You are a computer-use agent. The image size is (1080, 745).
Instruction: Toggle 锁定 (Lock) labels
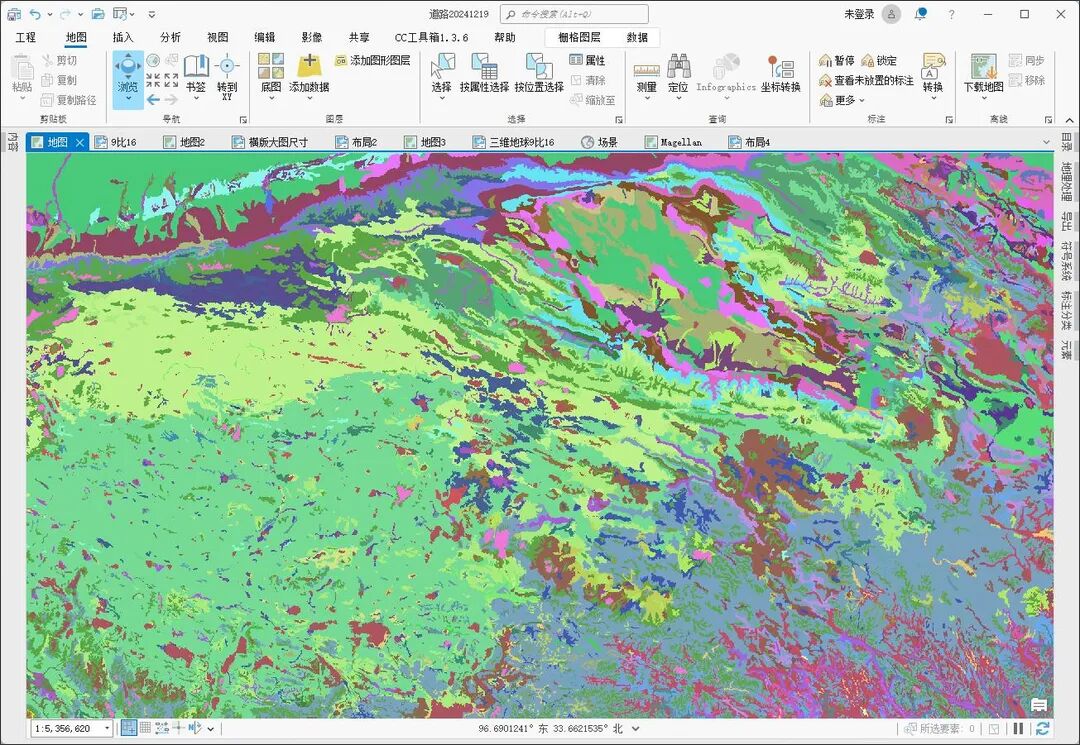click(x=880, y=61)
